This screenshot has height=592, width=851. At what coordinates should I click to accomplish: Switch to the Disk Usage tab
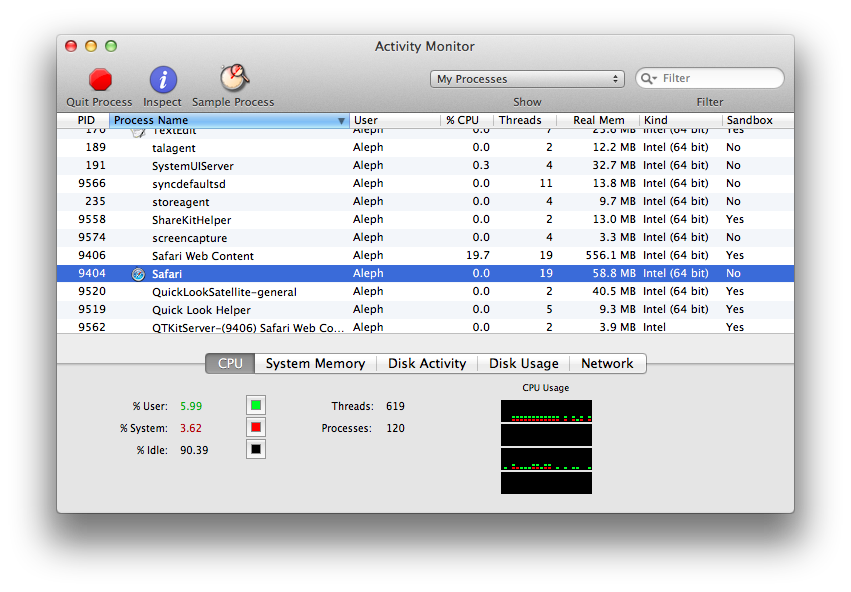524,364
